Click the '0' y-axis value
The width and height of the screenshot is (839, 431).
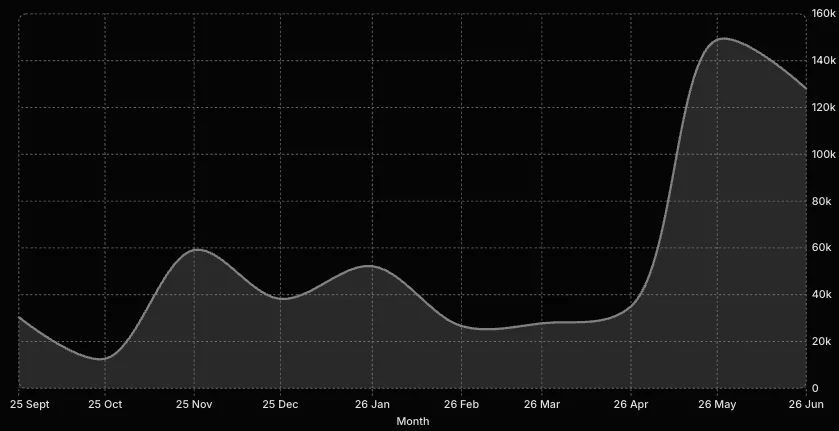pyautogui.click(x=814, y=388)
